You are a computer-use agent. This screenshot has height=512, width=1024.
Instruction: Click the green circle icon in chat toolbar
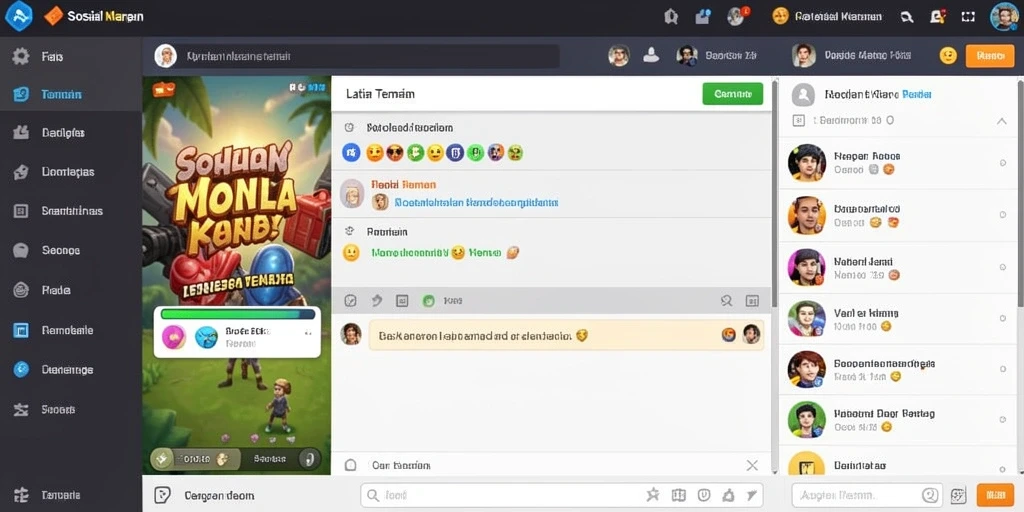(x=428, y=301)
